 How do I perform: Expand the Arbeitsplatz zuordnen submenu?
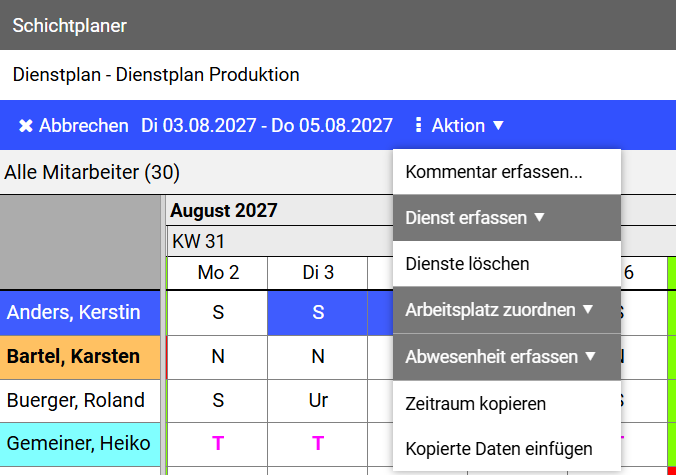507,310
